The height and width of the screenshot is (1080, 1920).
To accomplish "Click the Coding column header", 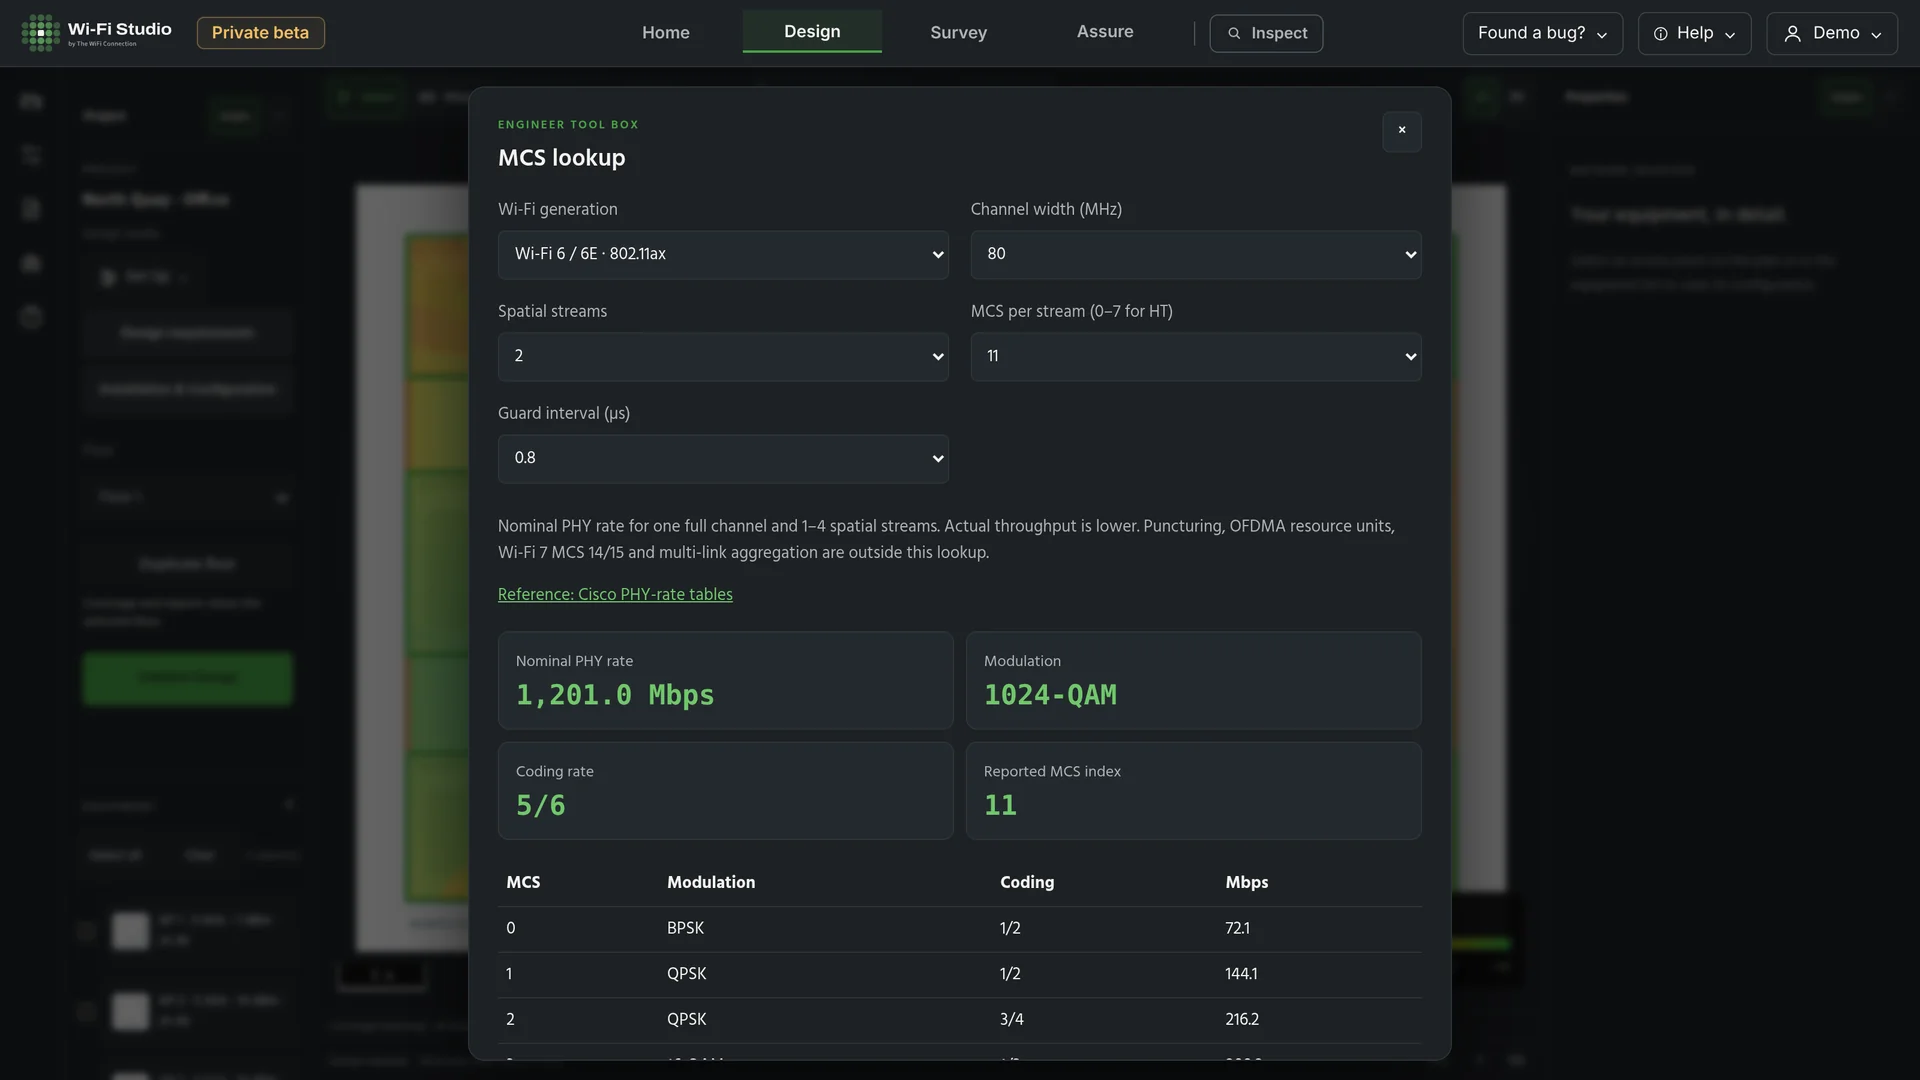I will tap(1027, 882).
